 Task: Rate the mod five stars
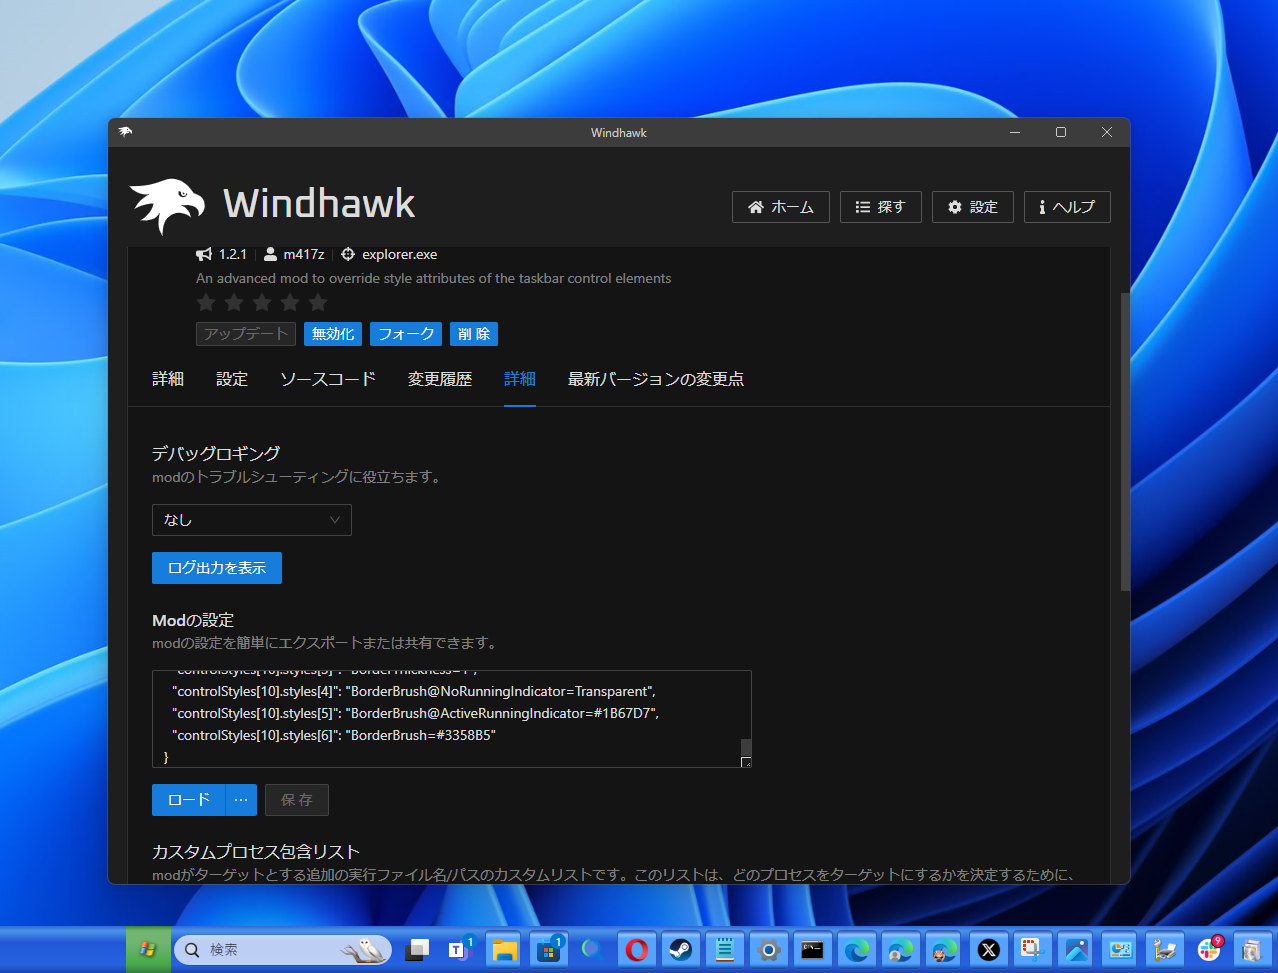pos(317,302)
